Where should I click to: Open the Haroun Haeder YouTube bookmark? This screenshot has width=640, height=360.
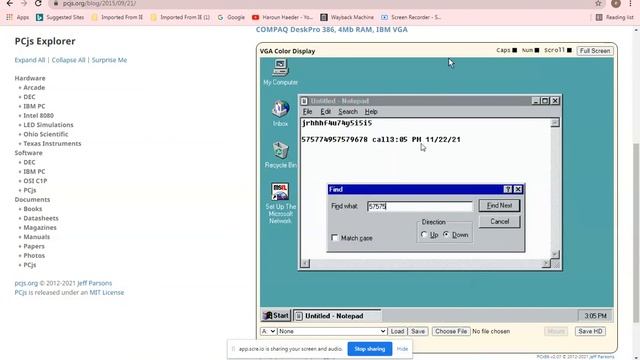pyautogui.click(x=282, y=17)
